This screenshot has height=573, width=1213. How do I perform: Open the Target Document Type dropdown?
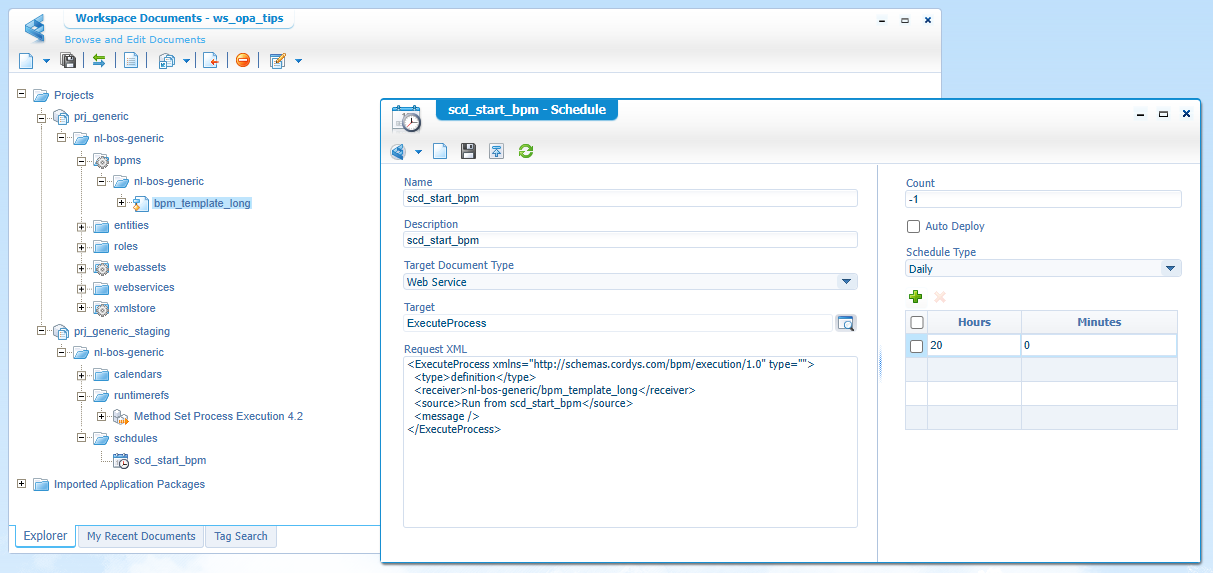pos(846,282)
